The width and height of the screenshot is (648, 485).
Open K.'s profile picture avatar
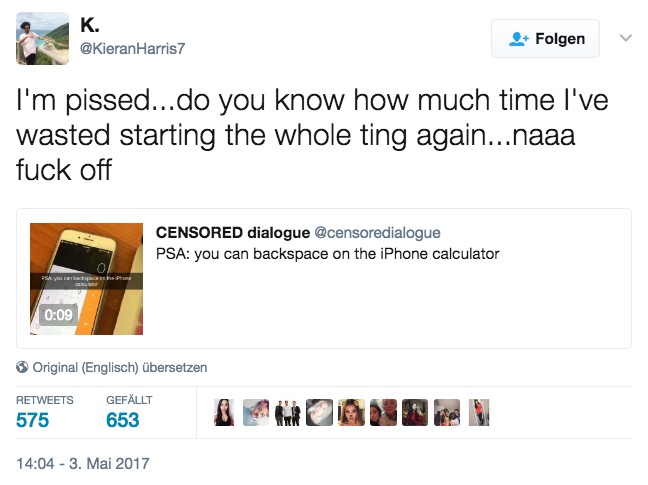[42, 38]
